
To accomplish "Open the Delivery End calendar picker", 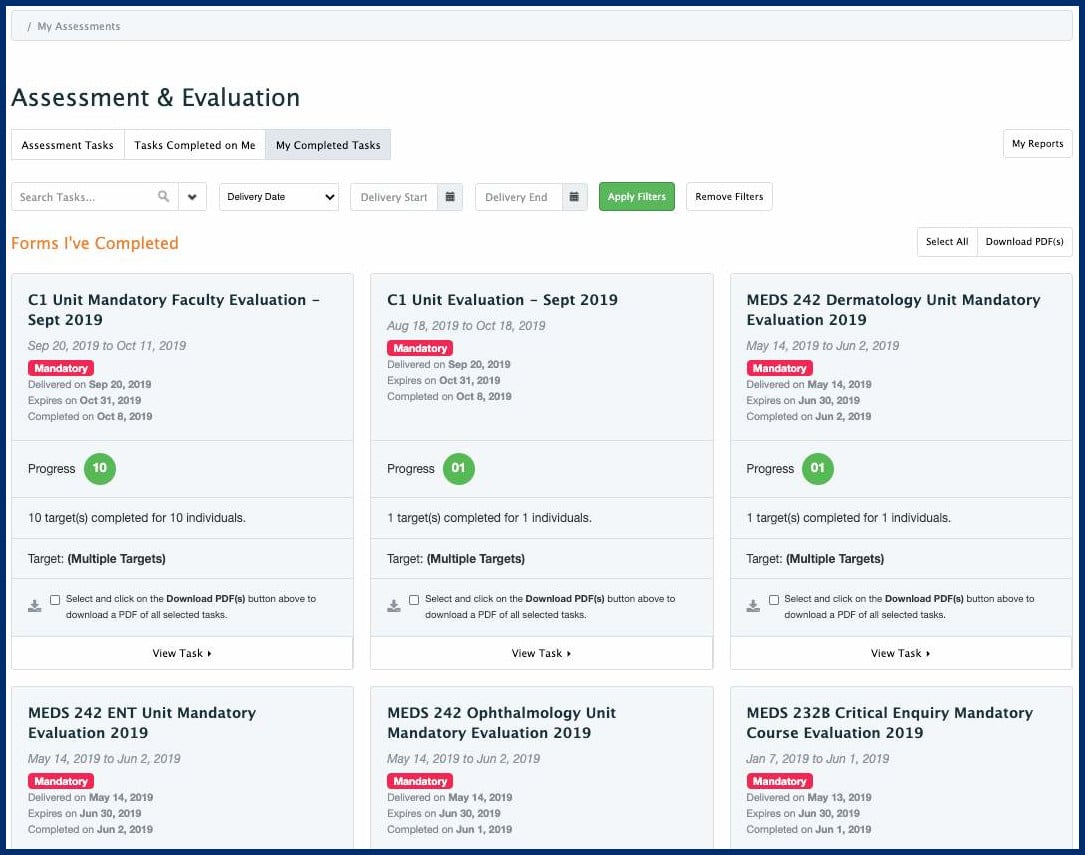I will pos(574,196).
